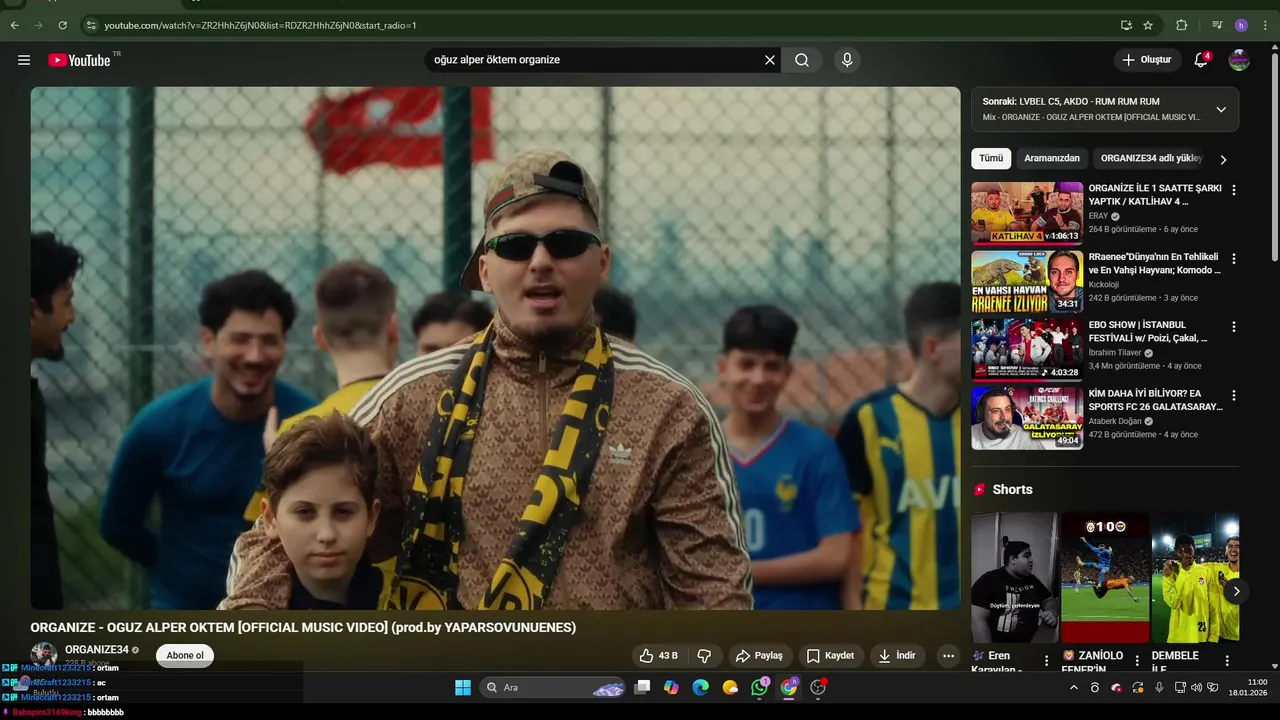
Task: Open the browser media controls icon
Action: tap(1217, 25)
